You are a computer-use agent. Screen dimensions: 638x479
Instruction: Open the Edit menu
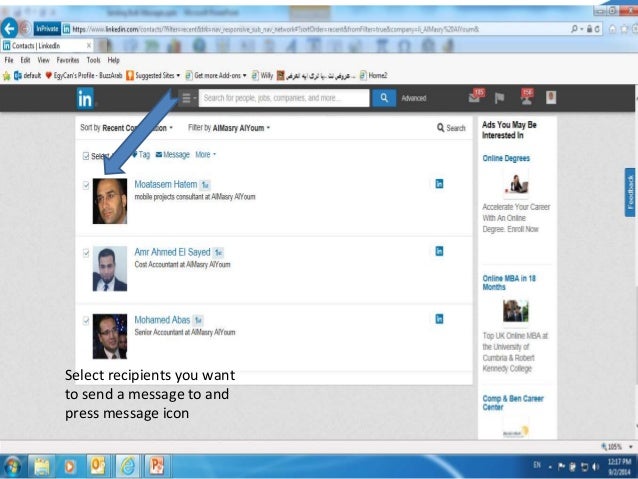click(x=25, y=60)
